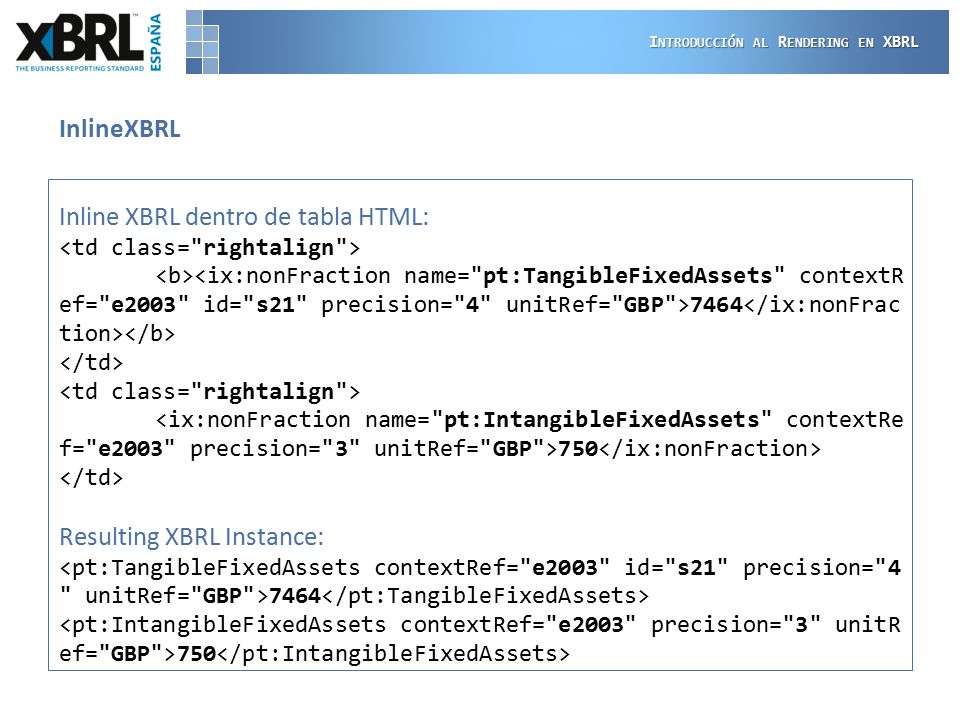Screen dimensions: 960x720
Task: Click the 'Inline XBRL dentro de tabla HTML:' heading
Action: pos(244,217)
